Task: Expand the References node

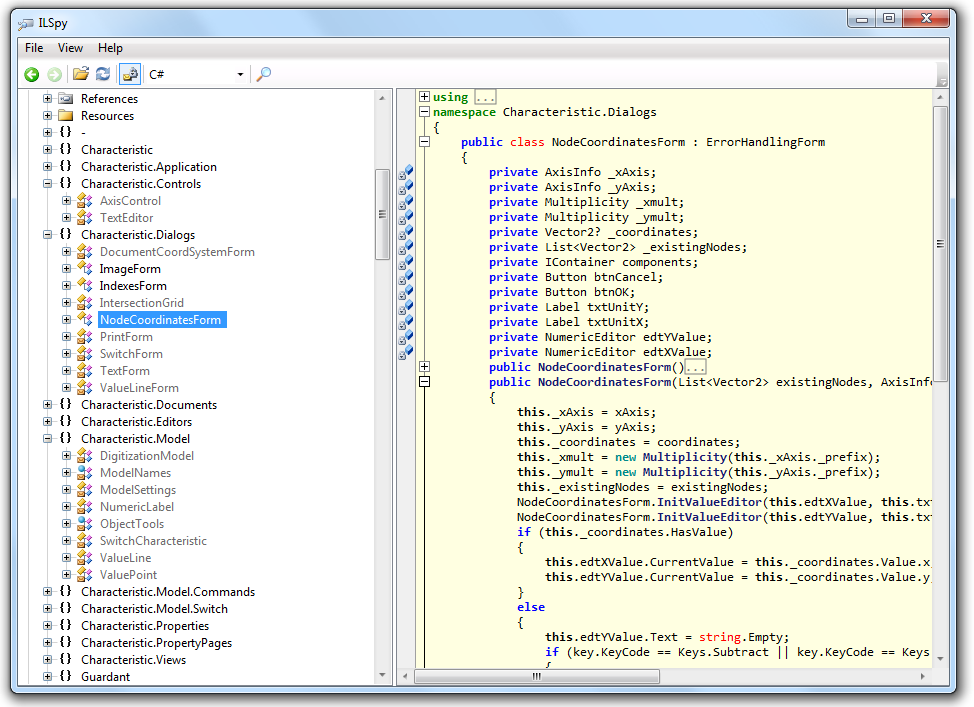Action: tap(47, 98)
